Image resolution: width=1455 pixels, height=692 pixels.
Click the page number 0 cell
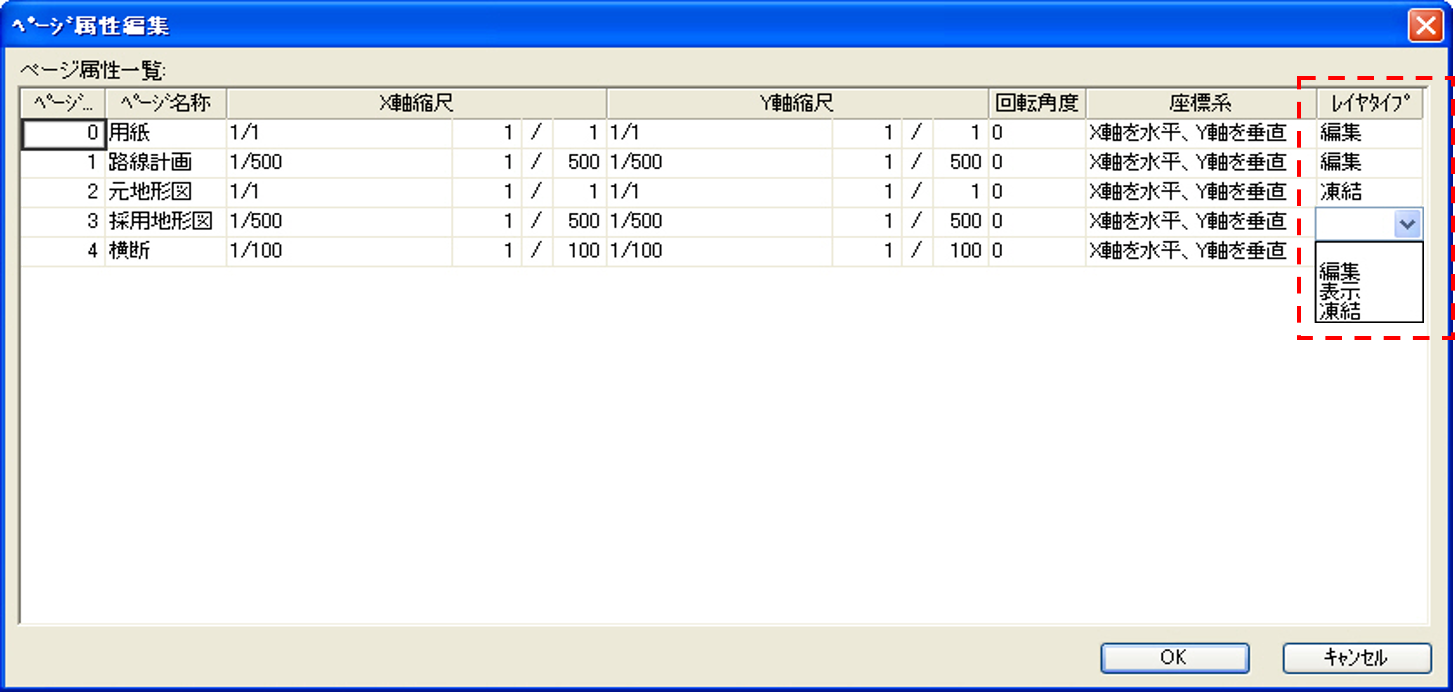[x=62, y=133]
